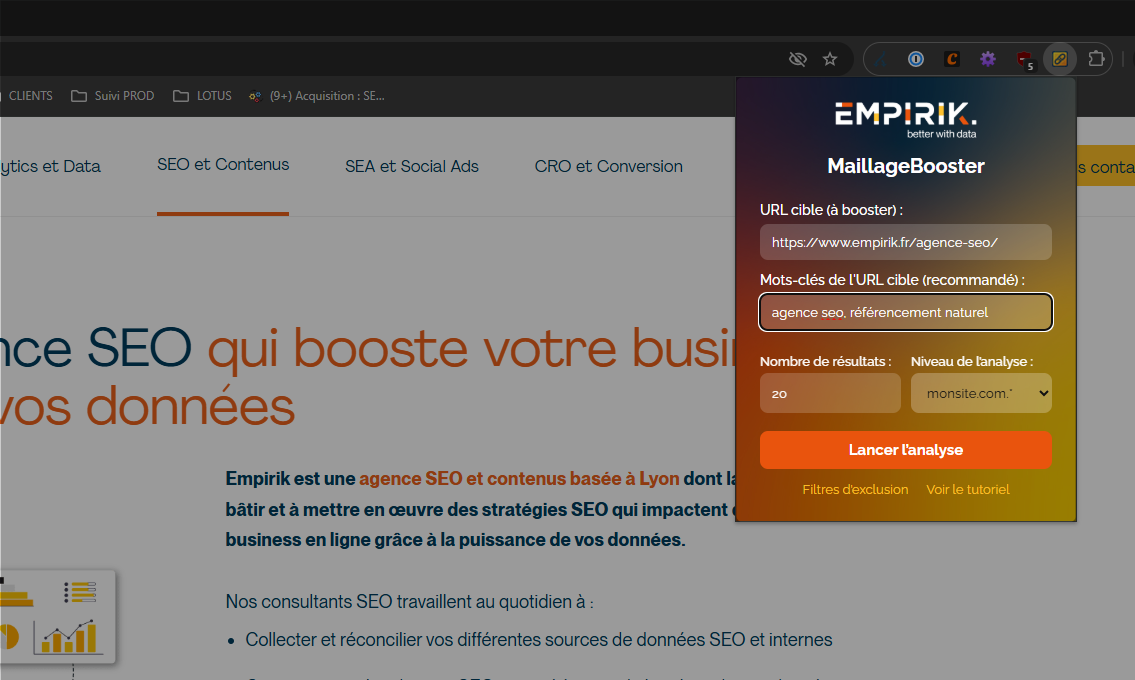Open the CLIENTS bookmark folder
The image size is (1135, 680).
(x=26, y=96)
